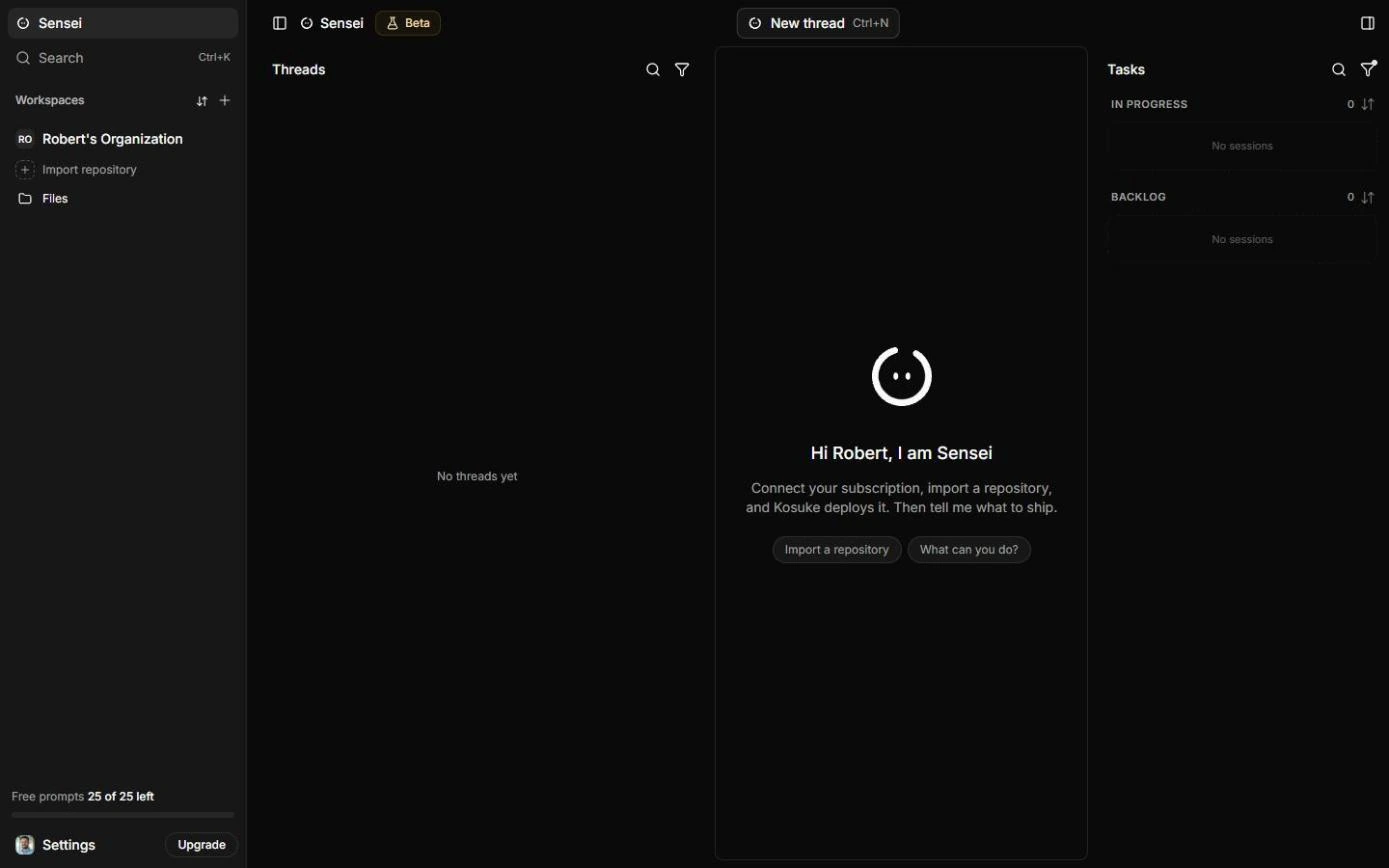Click the Tasks panel title
The height and width of the screenshot is (868, 1389).
[1126, 70]
